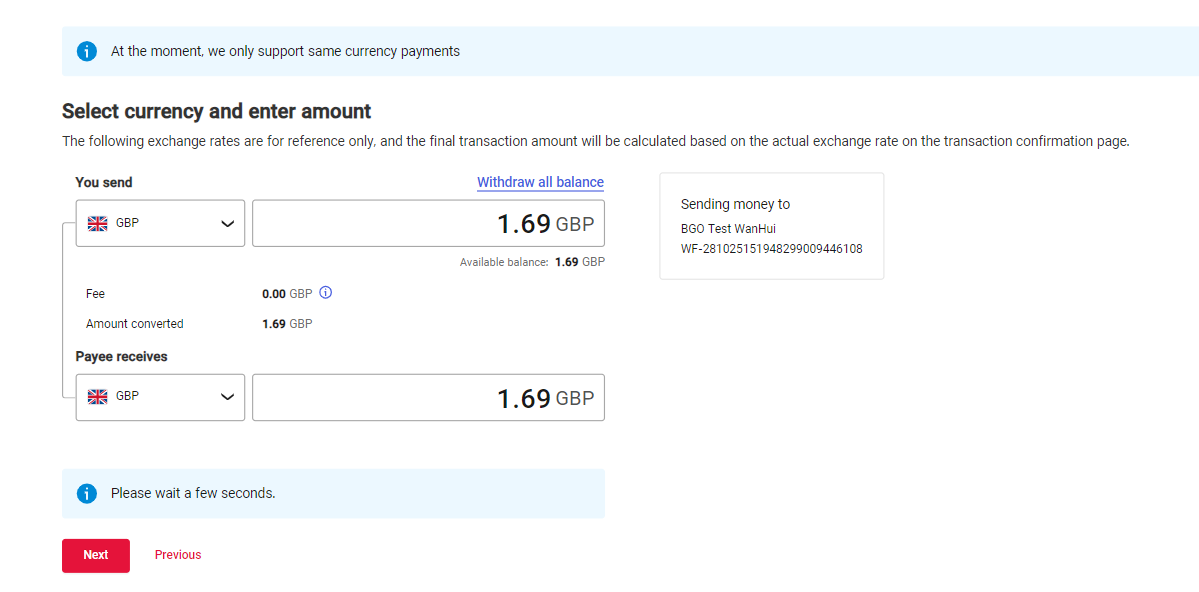The width and height of the screenshot is (1199, 592).
Task: Click the info icon in the same-currency notice
Action: (x=87, y=51)
